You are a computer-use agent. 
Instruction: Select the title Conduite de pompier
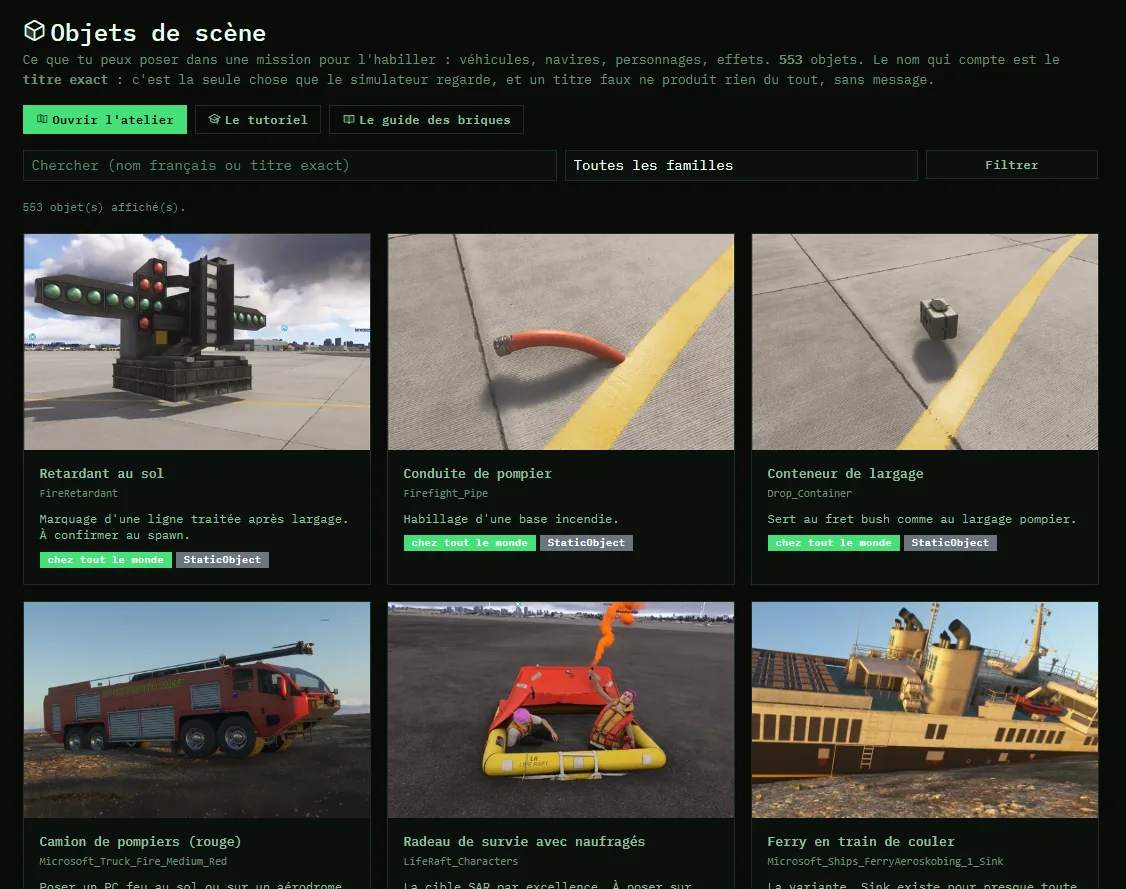(478, 473)
